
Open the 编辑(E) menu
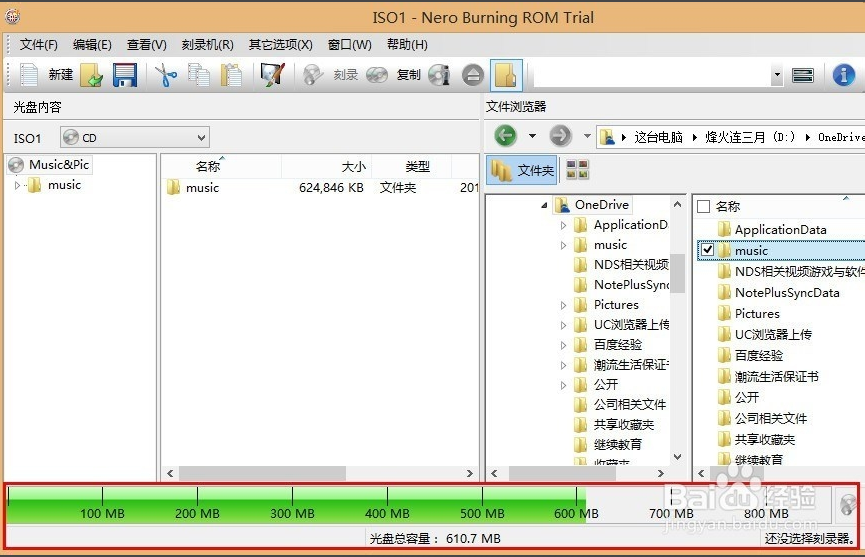tap(92, 45)
